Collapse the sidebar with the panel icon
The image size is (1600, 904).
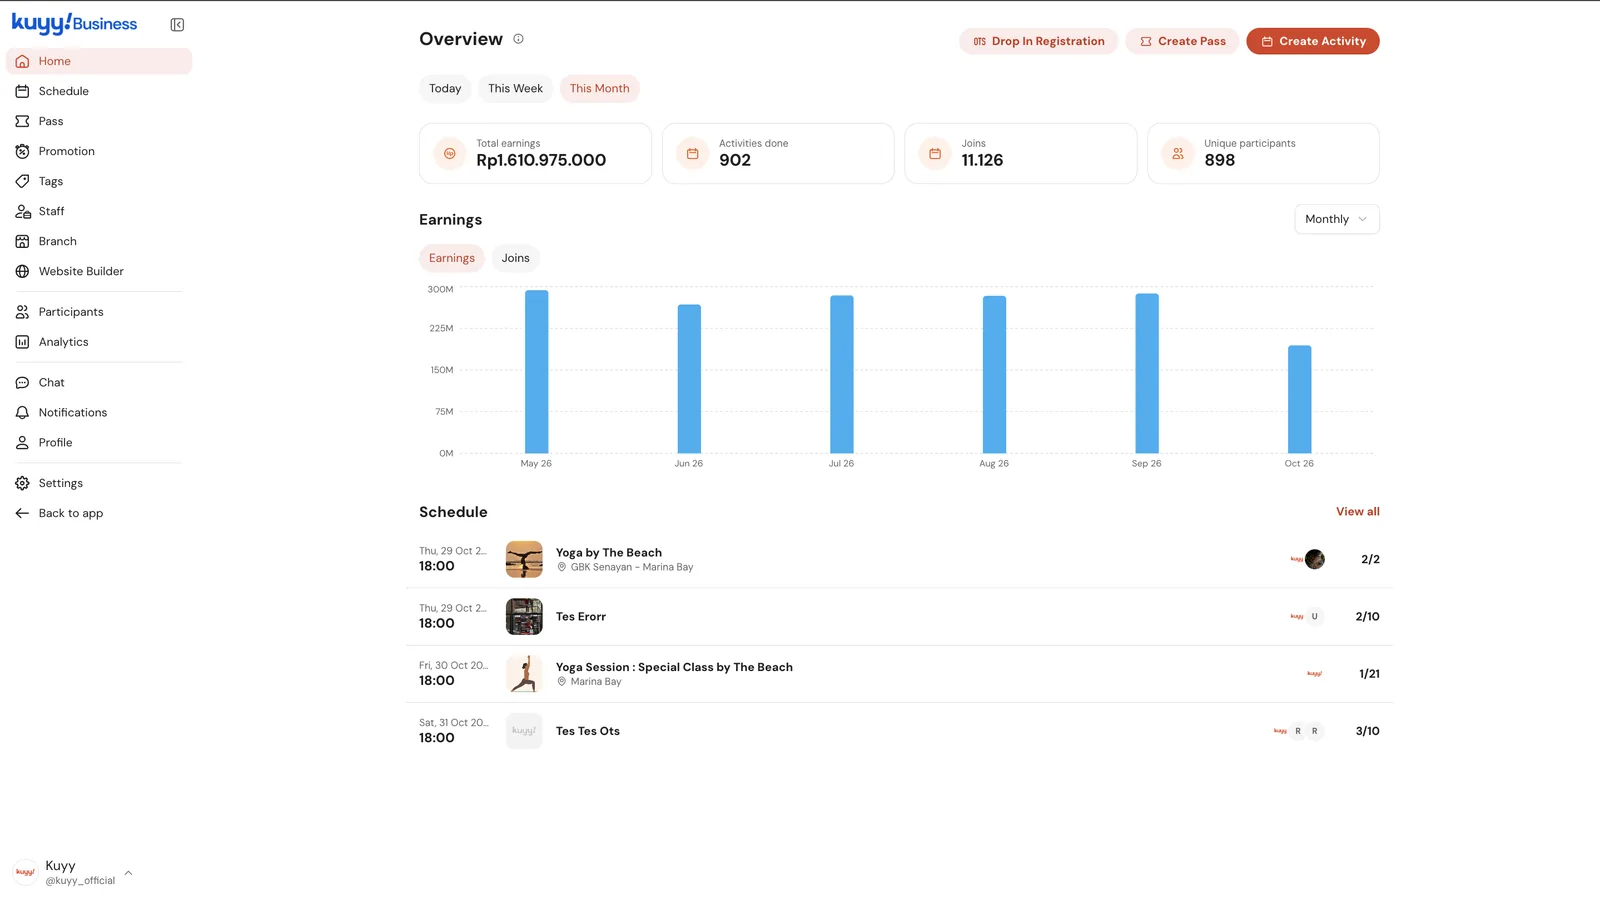(177, 24)
